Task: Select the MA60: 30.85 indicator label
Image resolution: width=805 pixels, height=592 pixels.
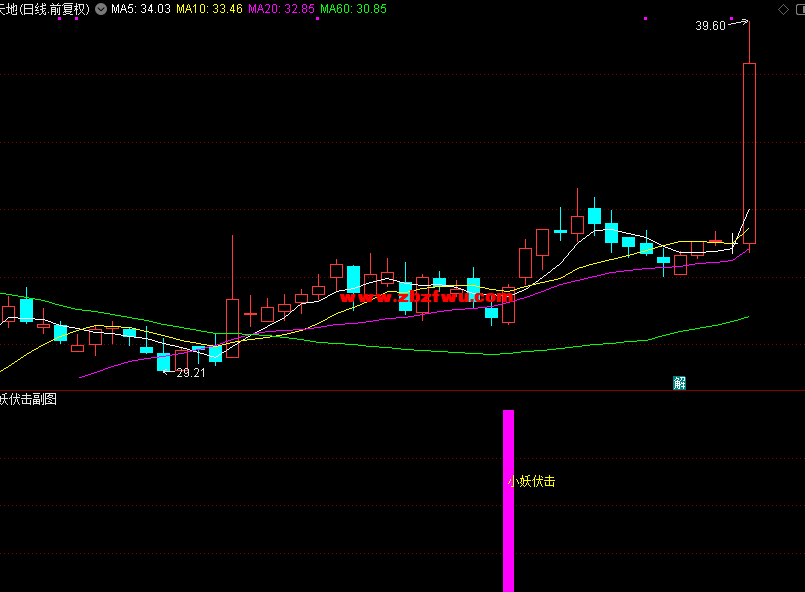Action: coord(353,9)
